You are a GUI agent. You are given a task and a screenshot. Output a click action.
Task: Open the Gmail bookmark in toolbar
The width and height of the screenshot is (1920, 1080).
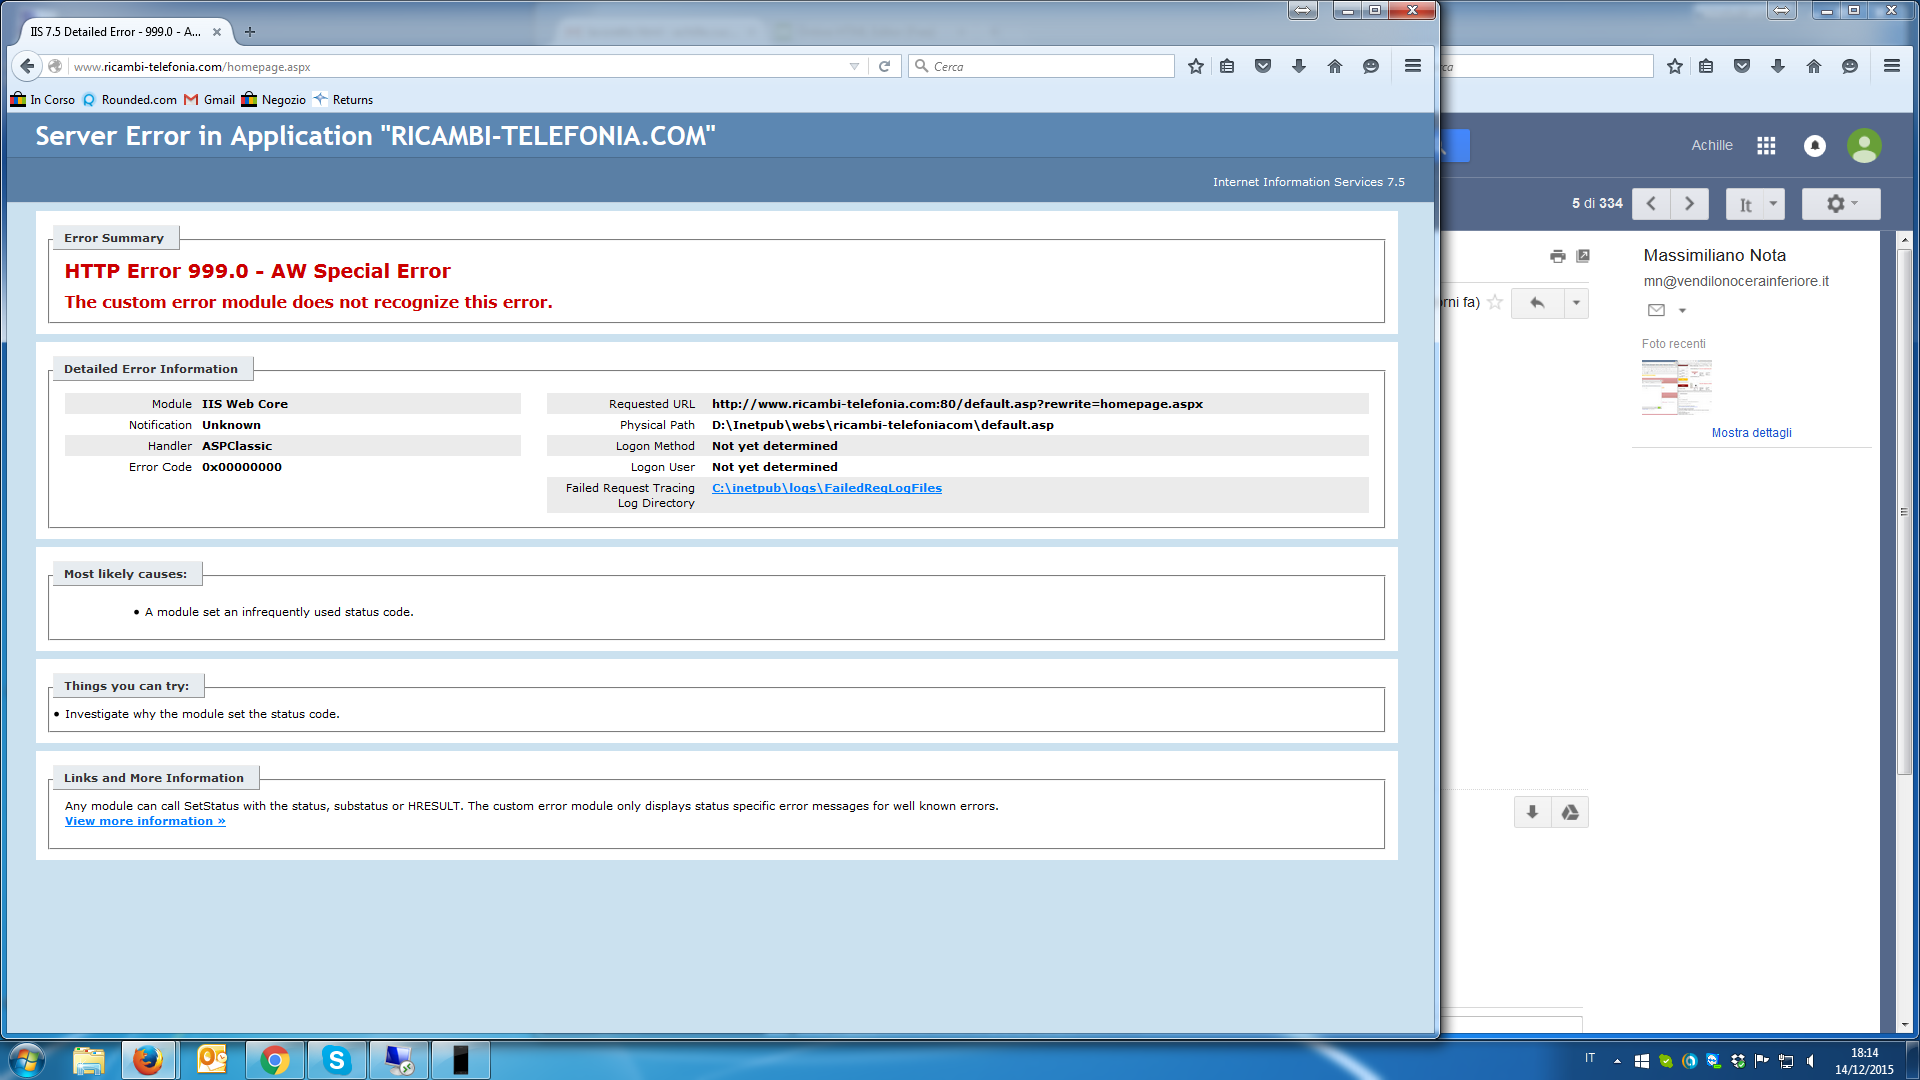point(209,100)
